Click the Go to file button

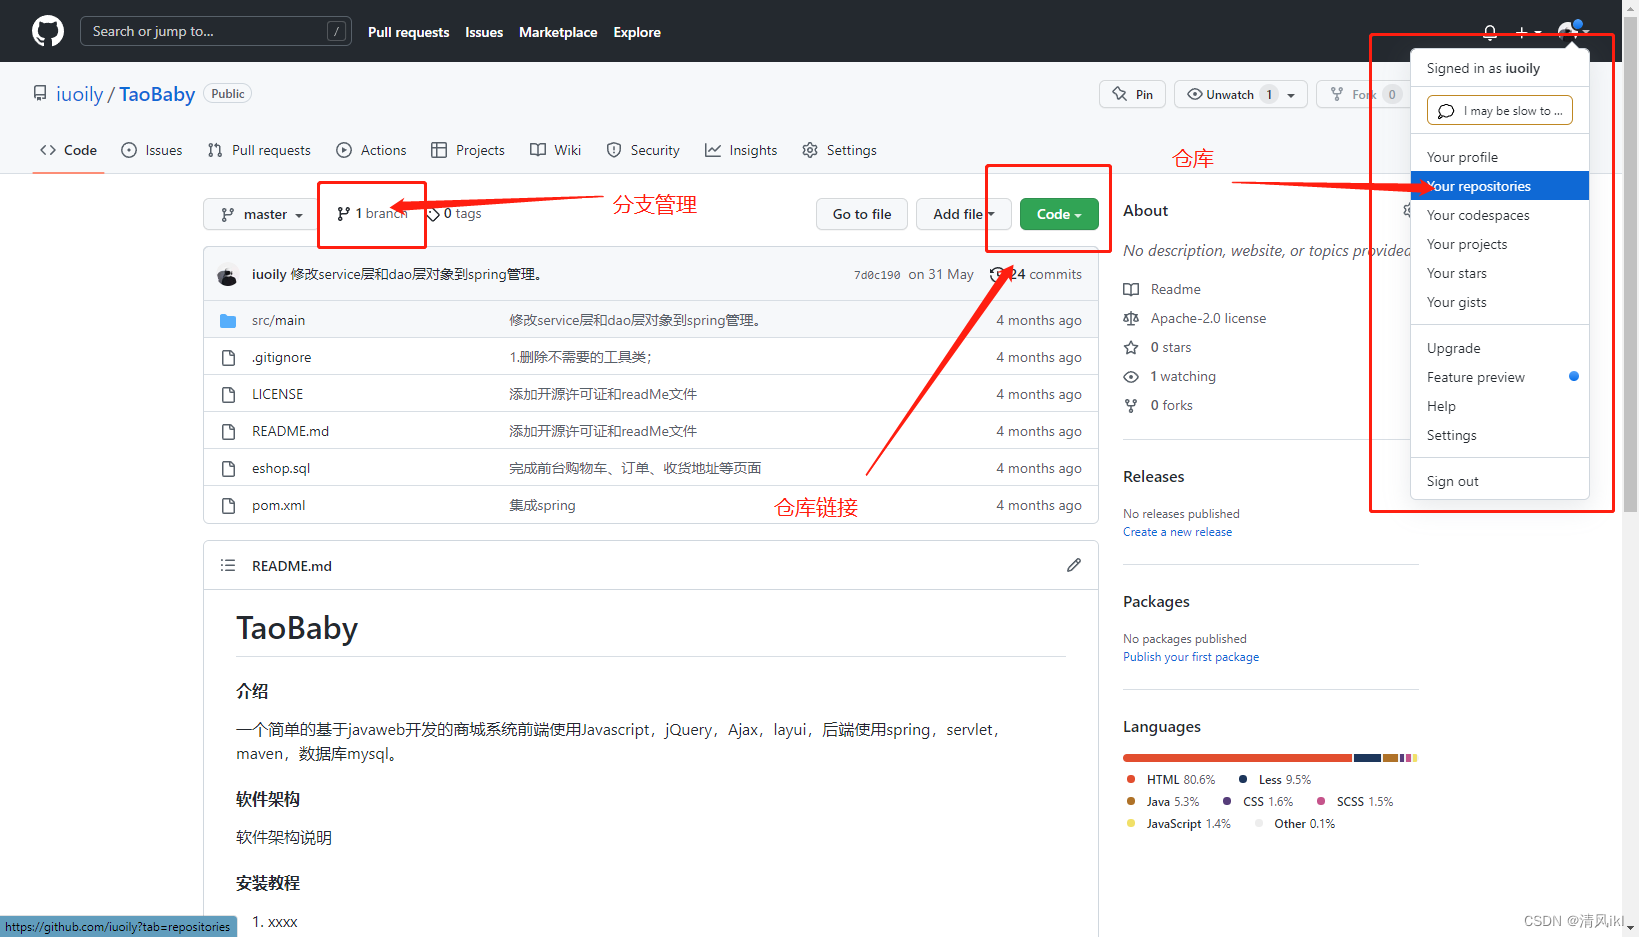pyautogui.click(x=862, y=214)
